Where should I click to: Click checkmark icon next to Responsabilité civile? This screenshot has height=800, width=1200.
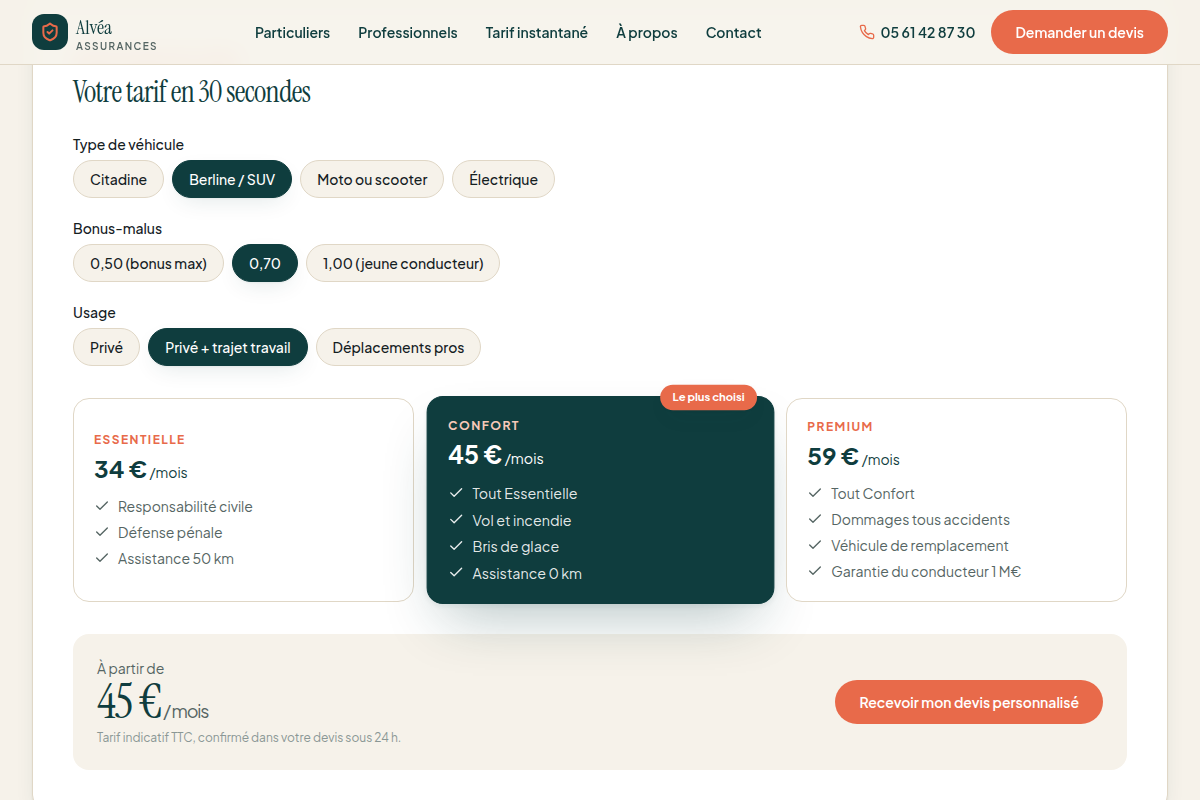click(x=102, y=506)
